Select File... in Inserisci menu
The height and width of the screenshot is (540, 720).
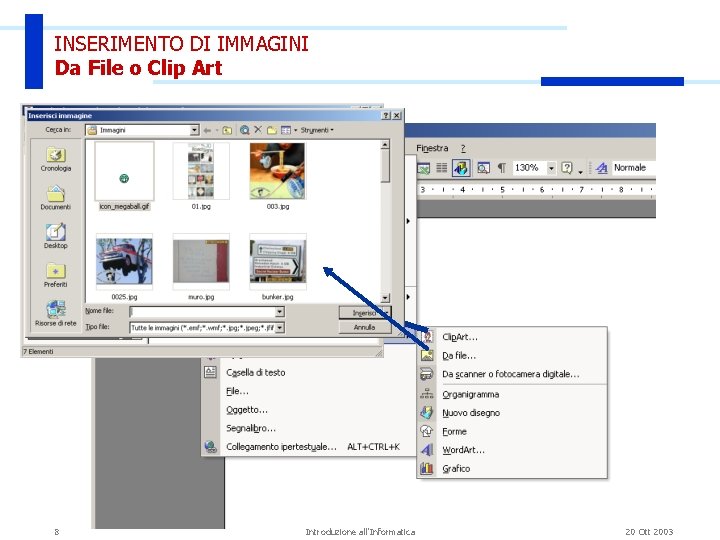(308, 391)
